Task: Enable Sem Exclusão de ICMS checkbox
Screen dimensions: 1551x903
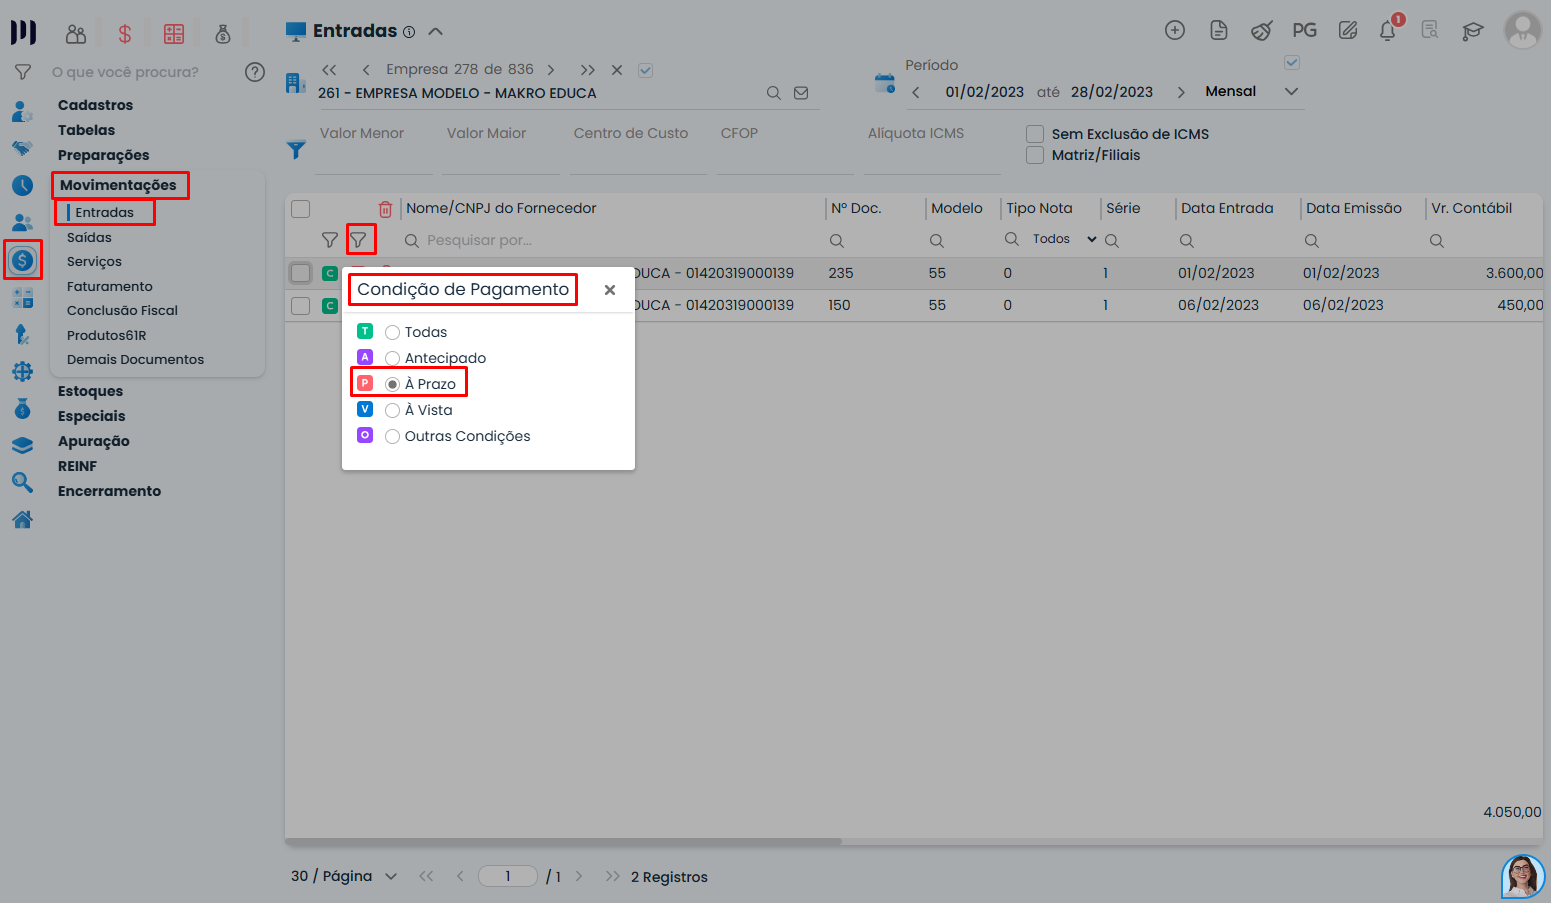Action: (x=1035, y=134)
